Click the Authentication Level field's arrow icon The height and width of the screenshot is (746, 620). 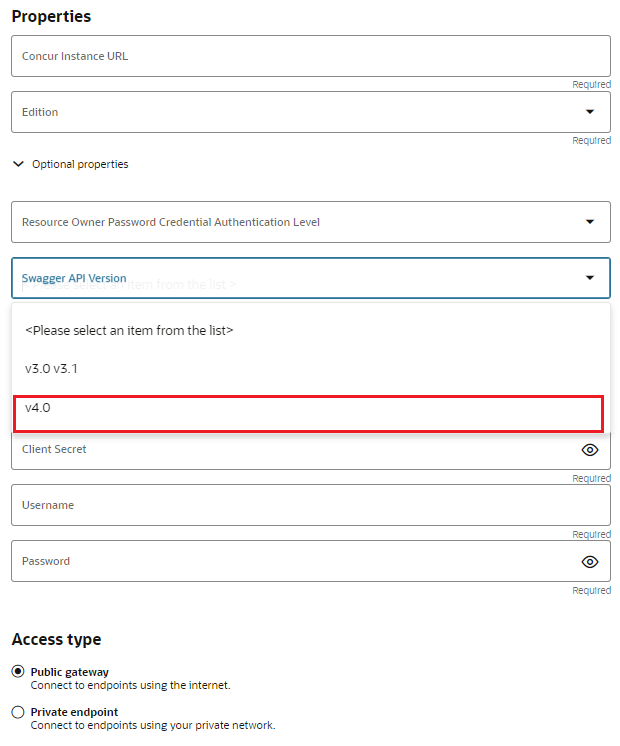point(590,222)
